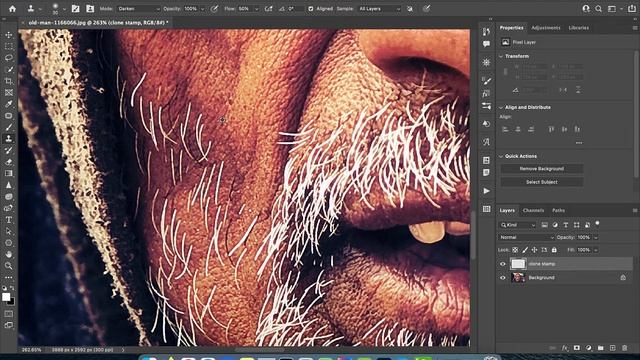Select the Crop tool
The height and width of the screenshot is (360, 640).
pyautogui.click(x=9, y=81)
